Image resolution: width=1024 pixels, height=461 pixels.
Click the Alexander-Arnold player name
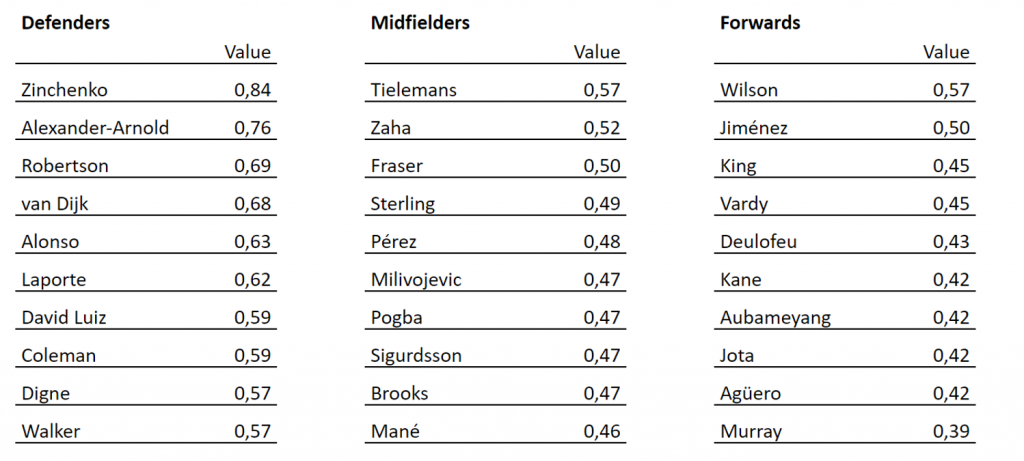point(95,128)
